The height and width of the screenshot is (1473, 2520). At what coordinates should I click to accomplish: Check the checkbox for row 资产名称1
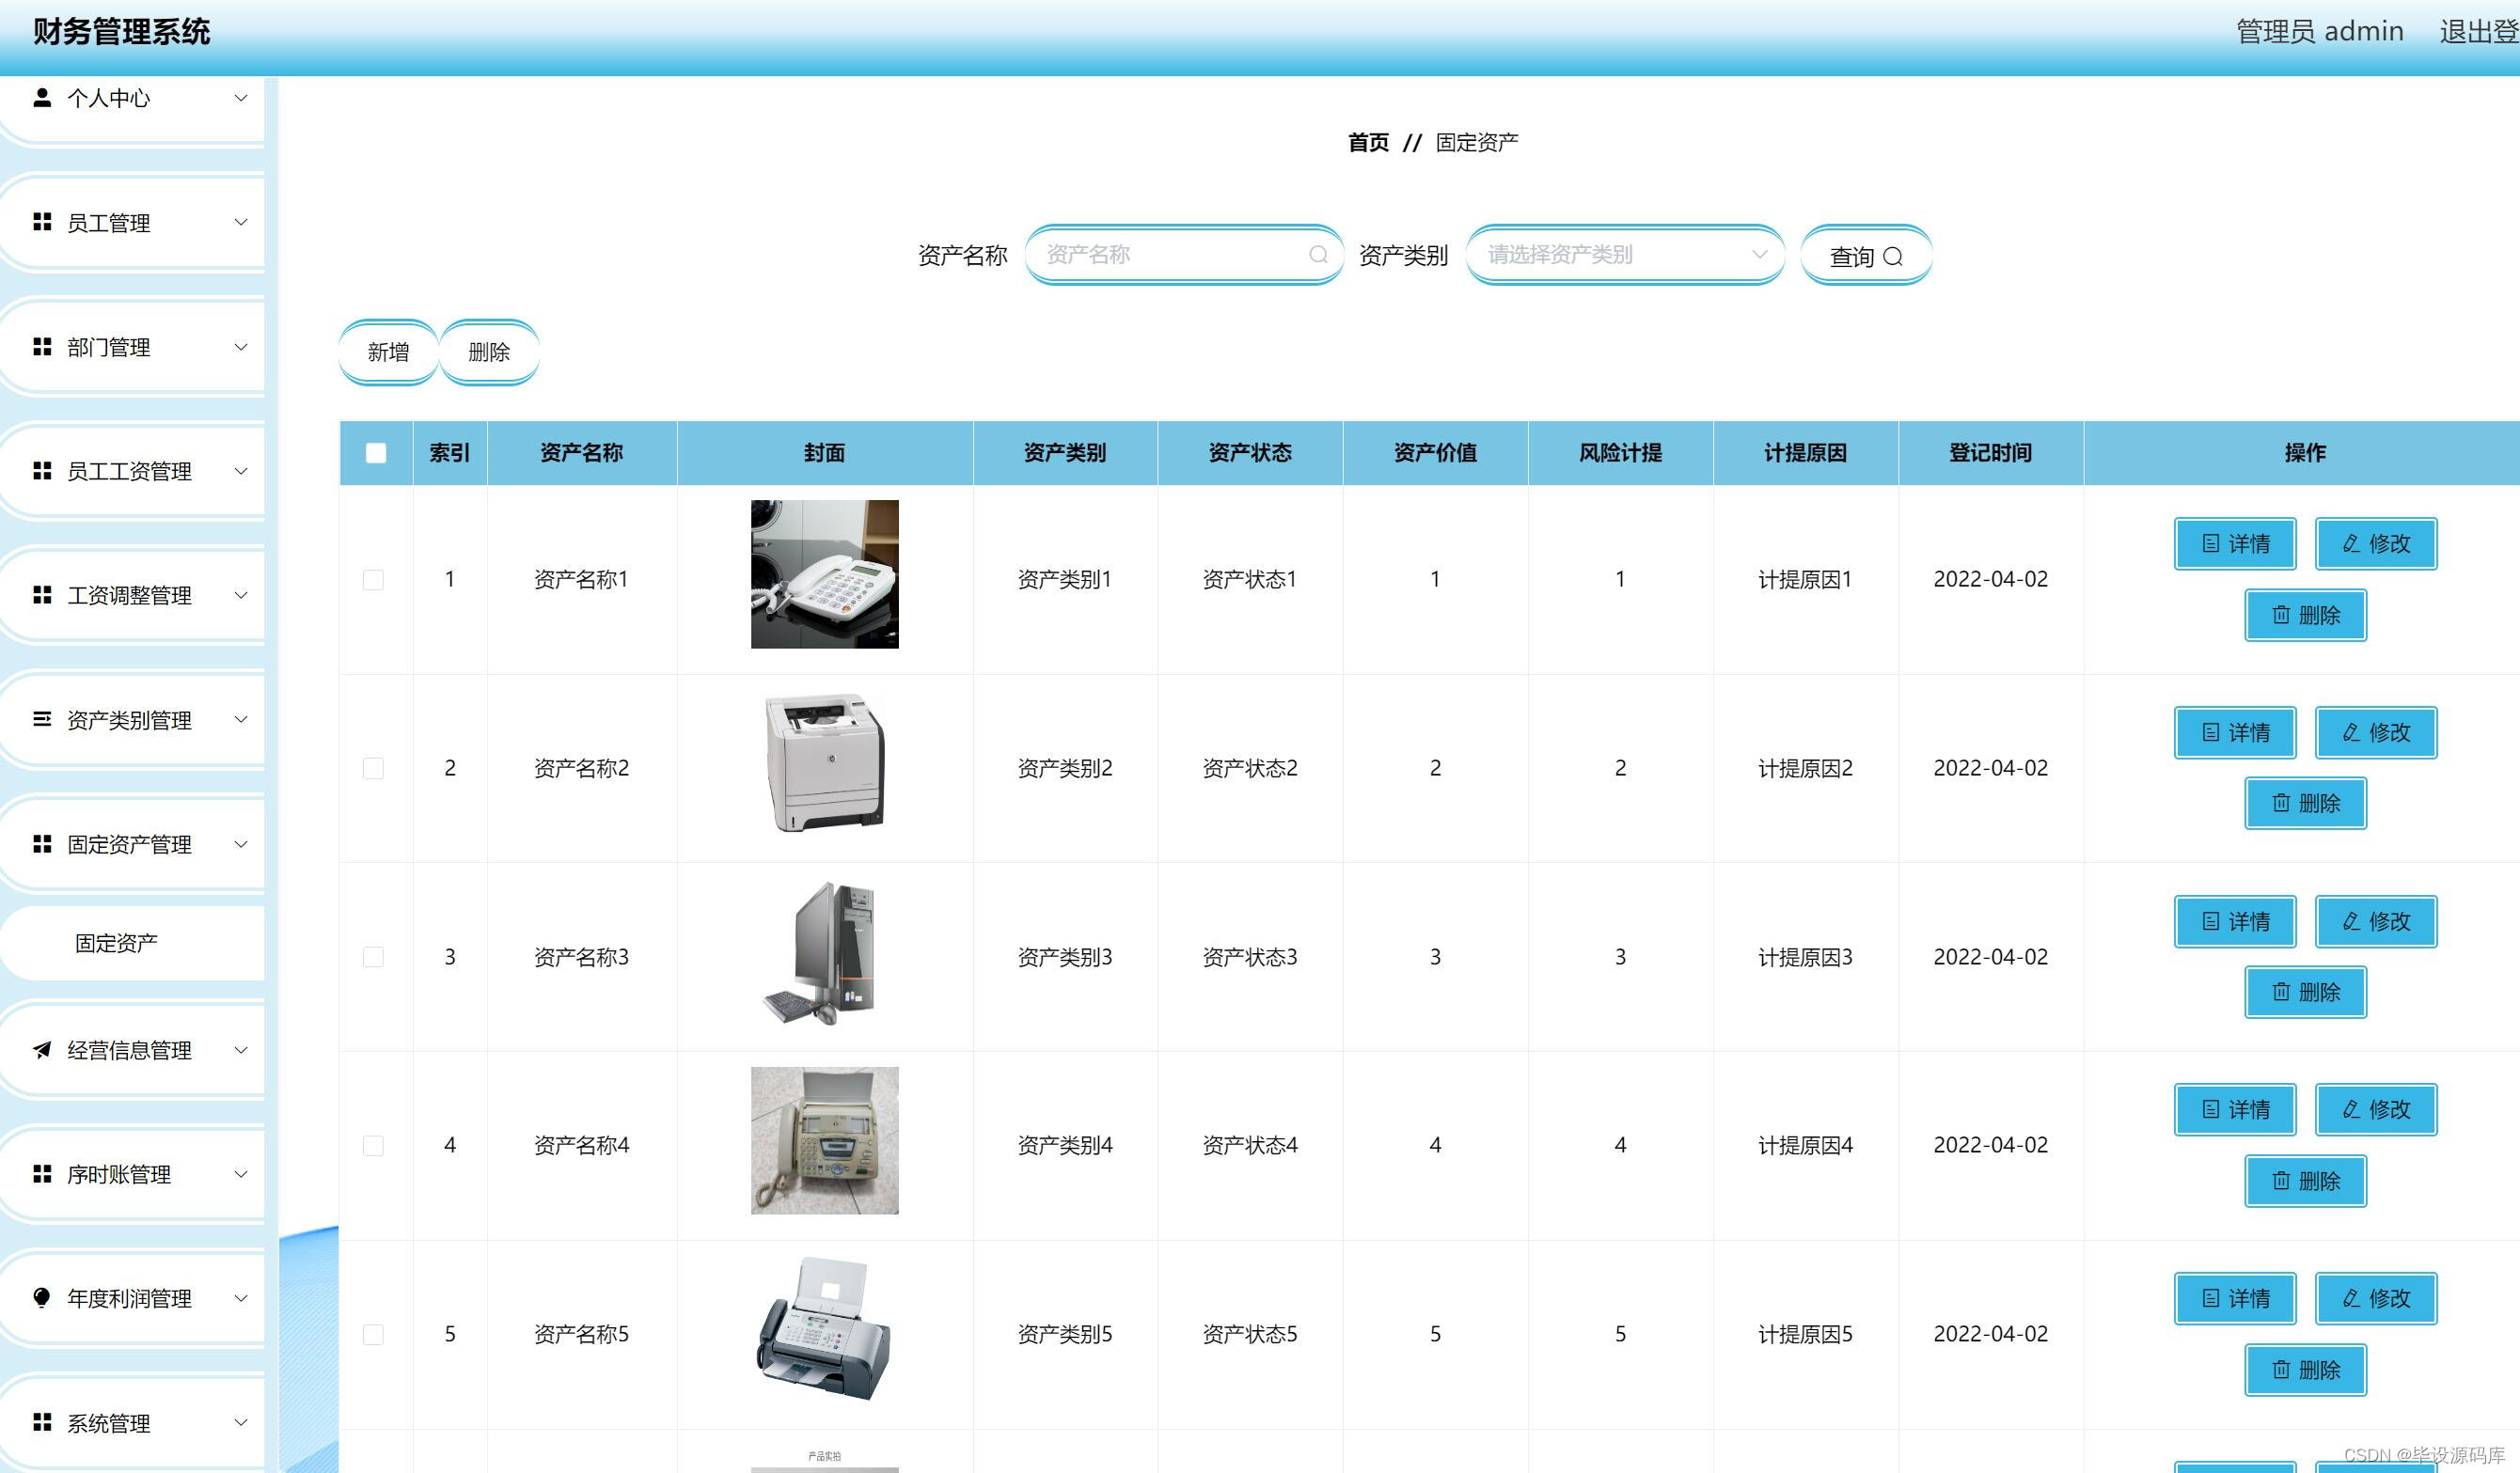click(x=373, y=580)
